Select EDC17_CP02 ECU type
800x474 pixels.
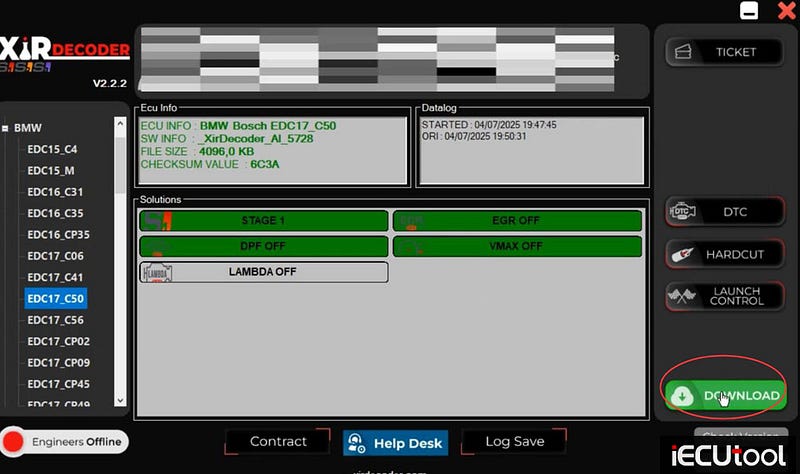[x=58, y=341]
